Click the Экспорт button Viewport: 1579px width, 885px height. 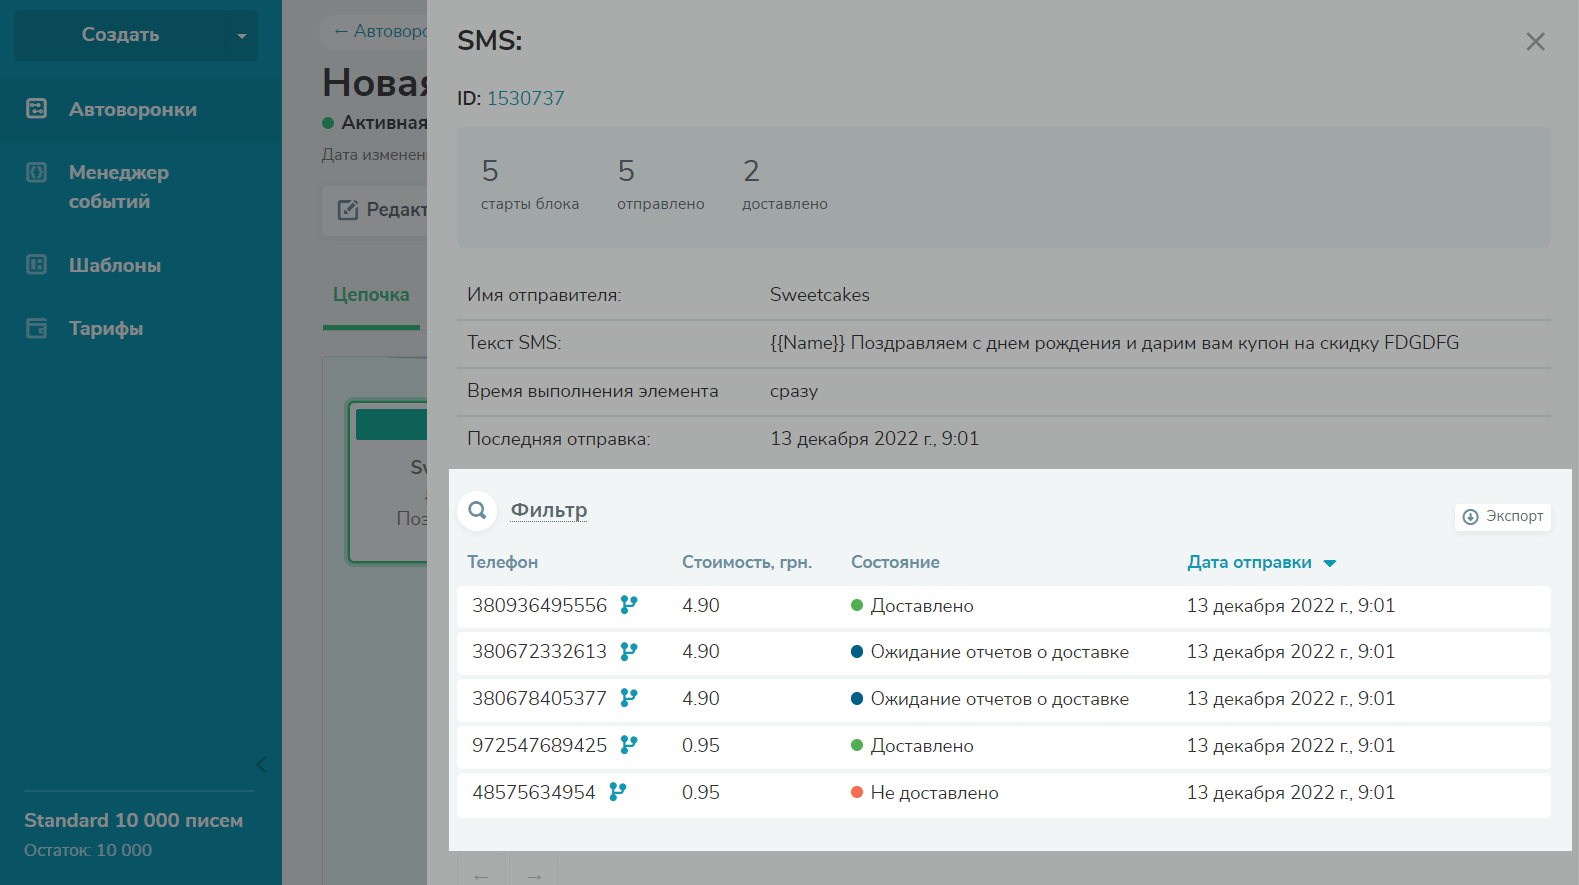point(1503,517)
